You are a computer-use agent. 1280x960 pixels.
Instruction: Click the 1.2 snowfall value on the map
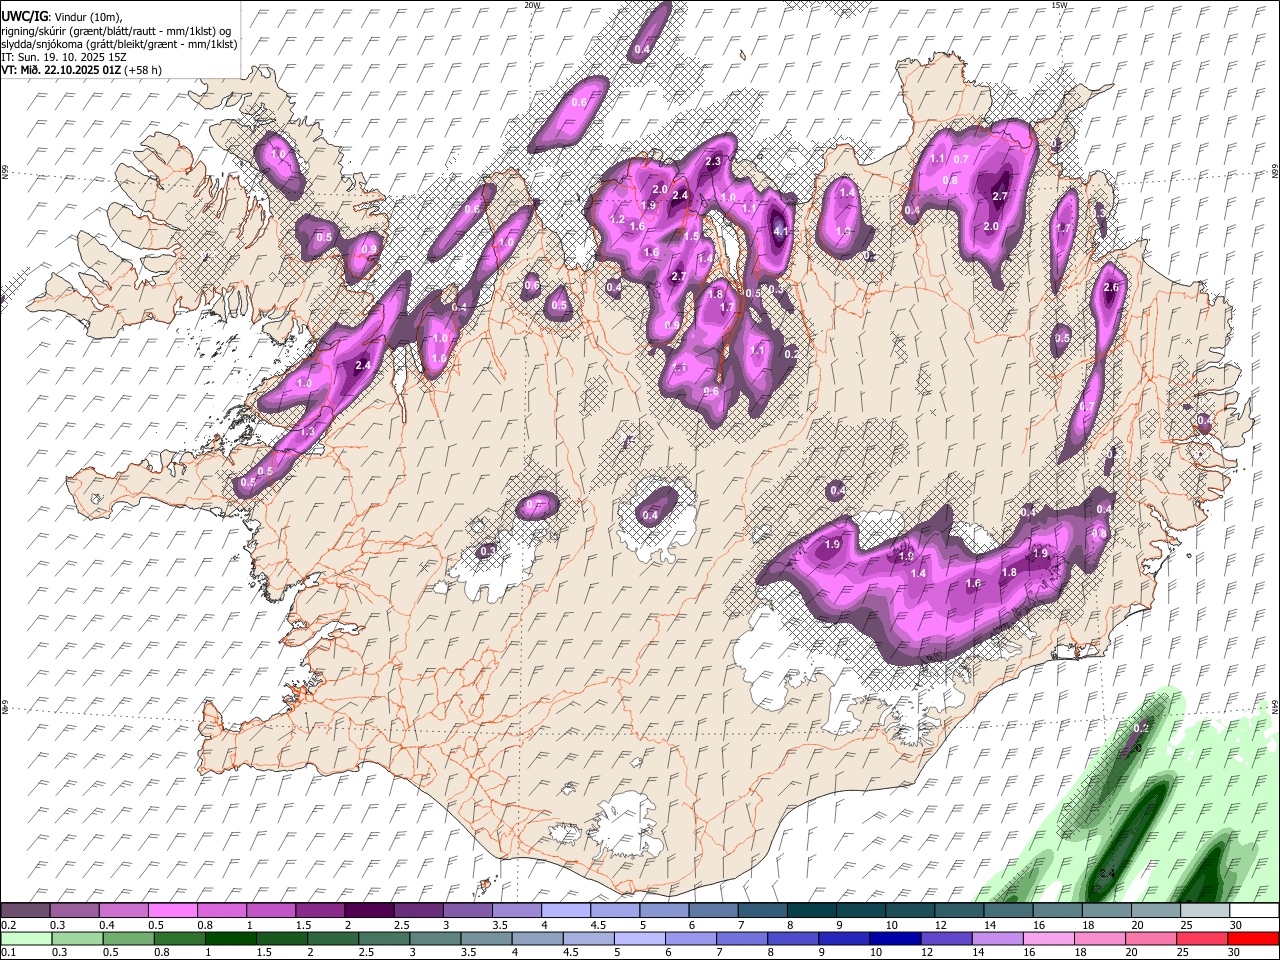pyautogui.click(x=617, y=220)
